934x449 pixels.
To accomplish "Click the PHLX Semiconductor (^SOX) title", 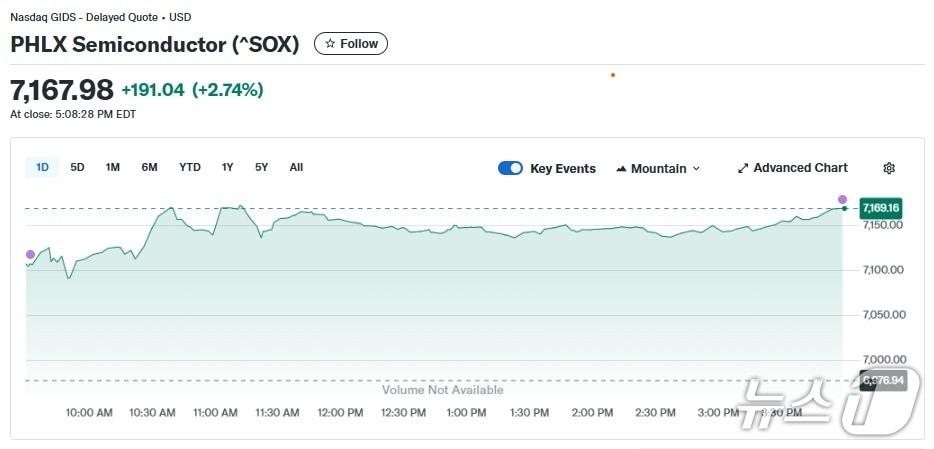I will [x=155, y=44].
